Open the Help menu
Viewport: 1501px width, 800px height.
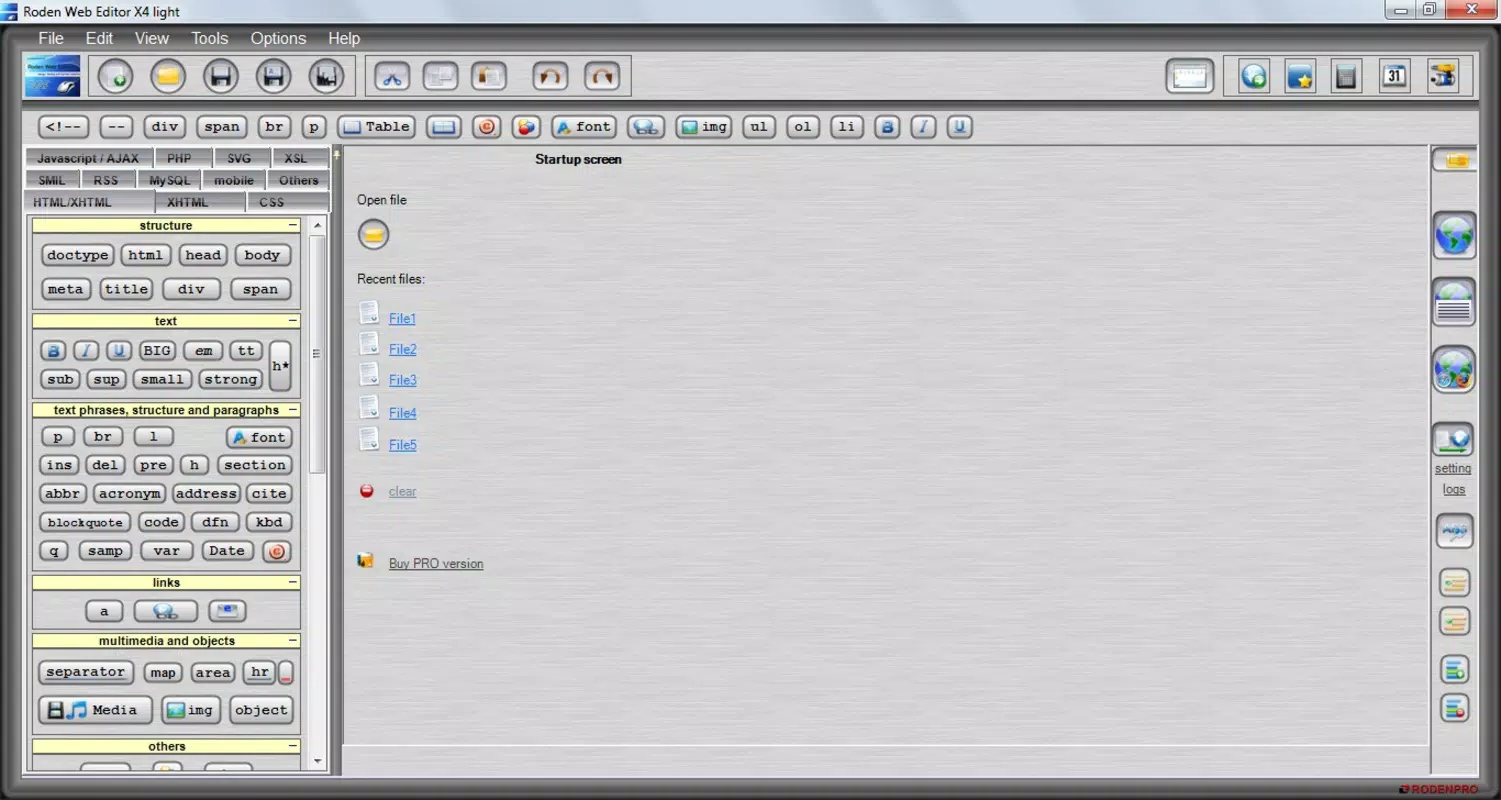pyautogui.click(x=344, y=38)
